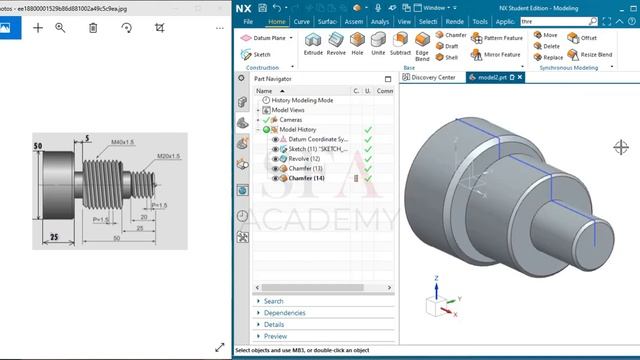
Task: Select the Edge Blend tool
Action: (x=422, y=47)
